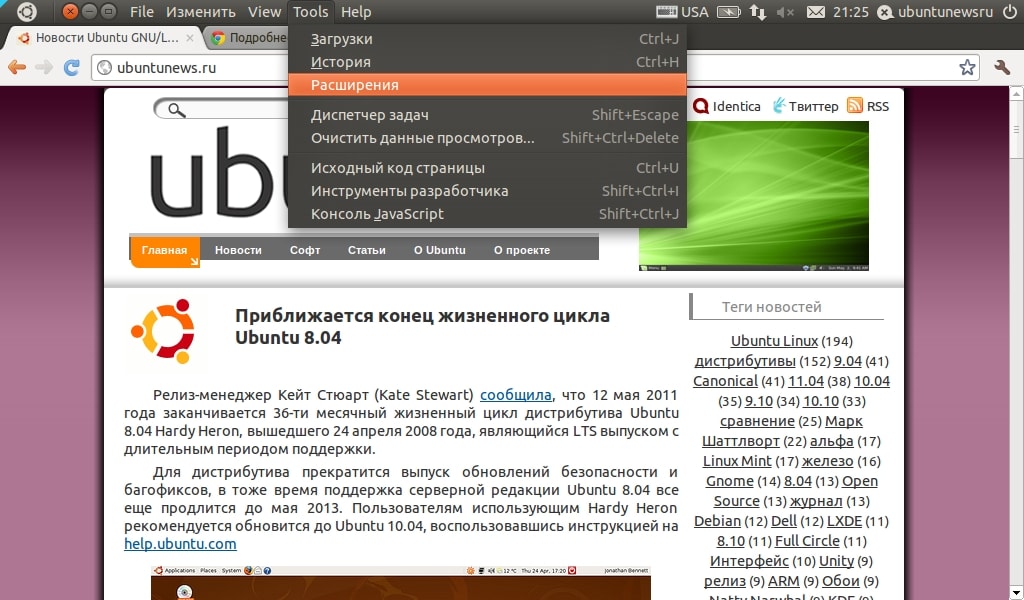Click the сообщила link in article

(x=516, y=395)
